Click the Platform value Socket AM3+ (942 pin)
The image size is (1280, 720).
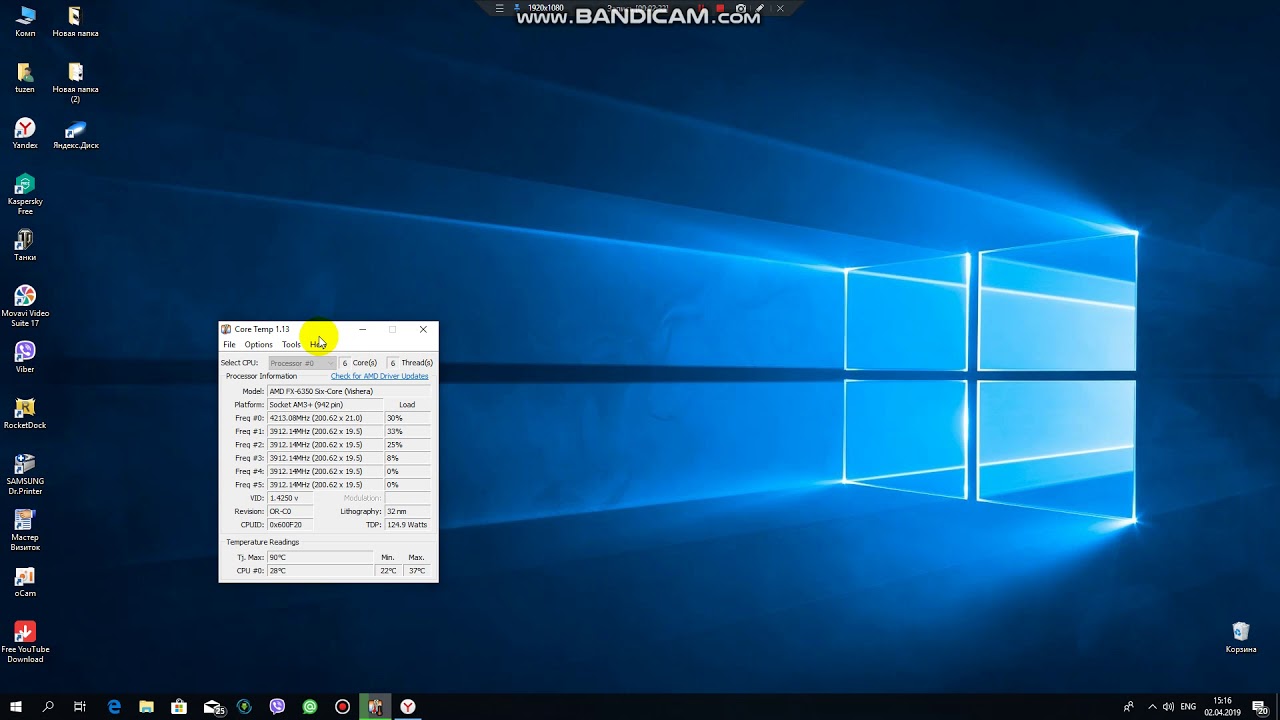coord(325,405)
